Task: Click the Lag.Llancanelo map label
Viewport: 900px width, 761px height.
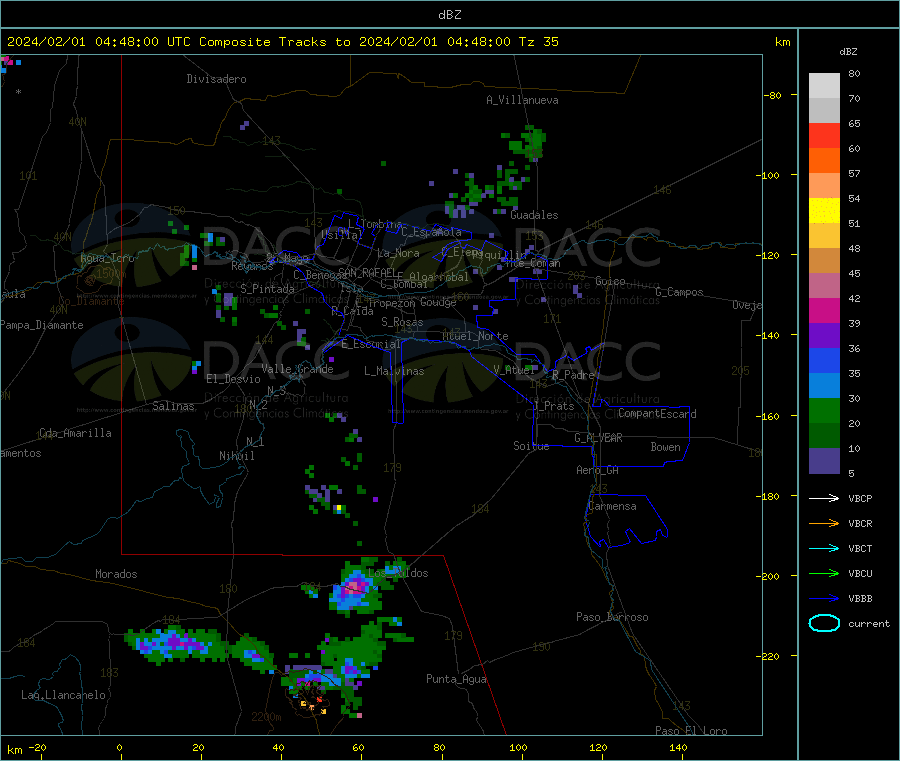Action: [x=63, y=695]
